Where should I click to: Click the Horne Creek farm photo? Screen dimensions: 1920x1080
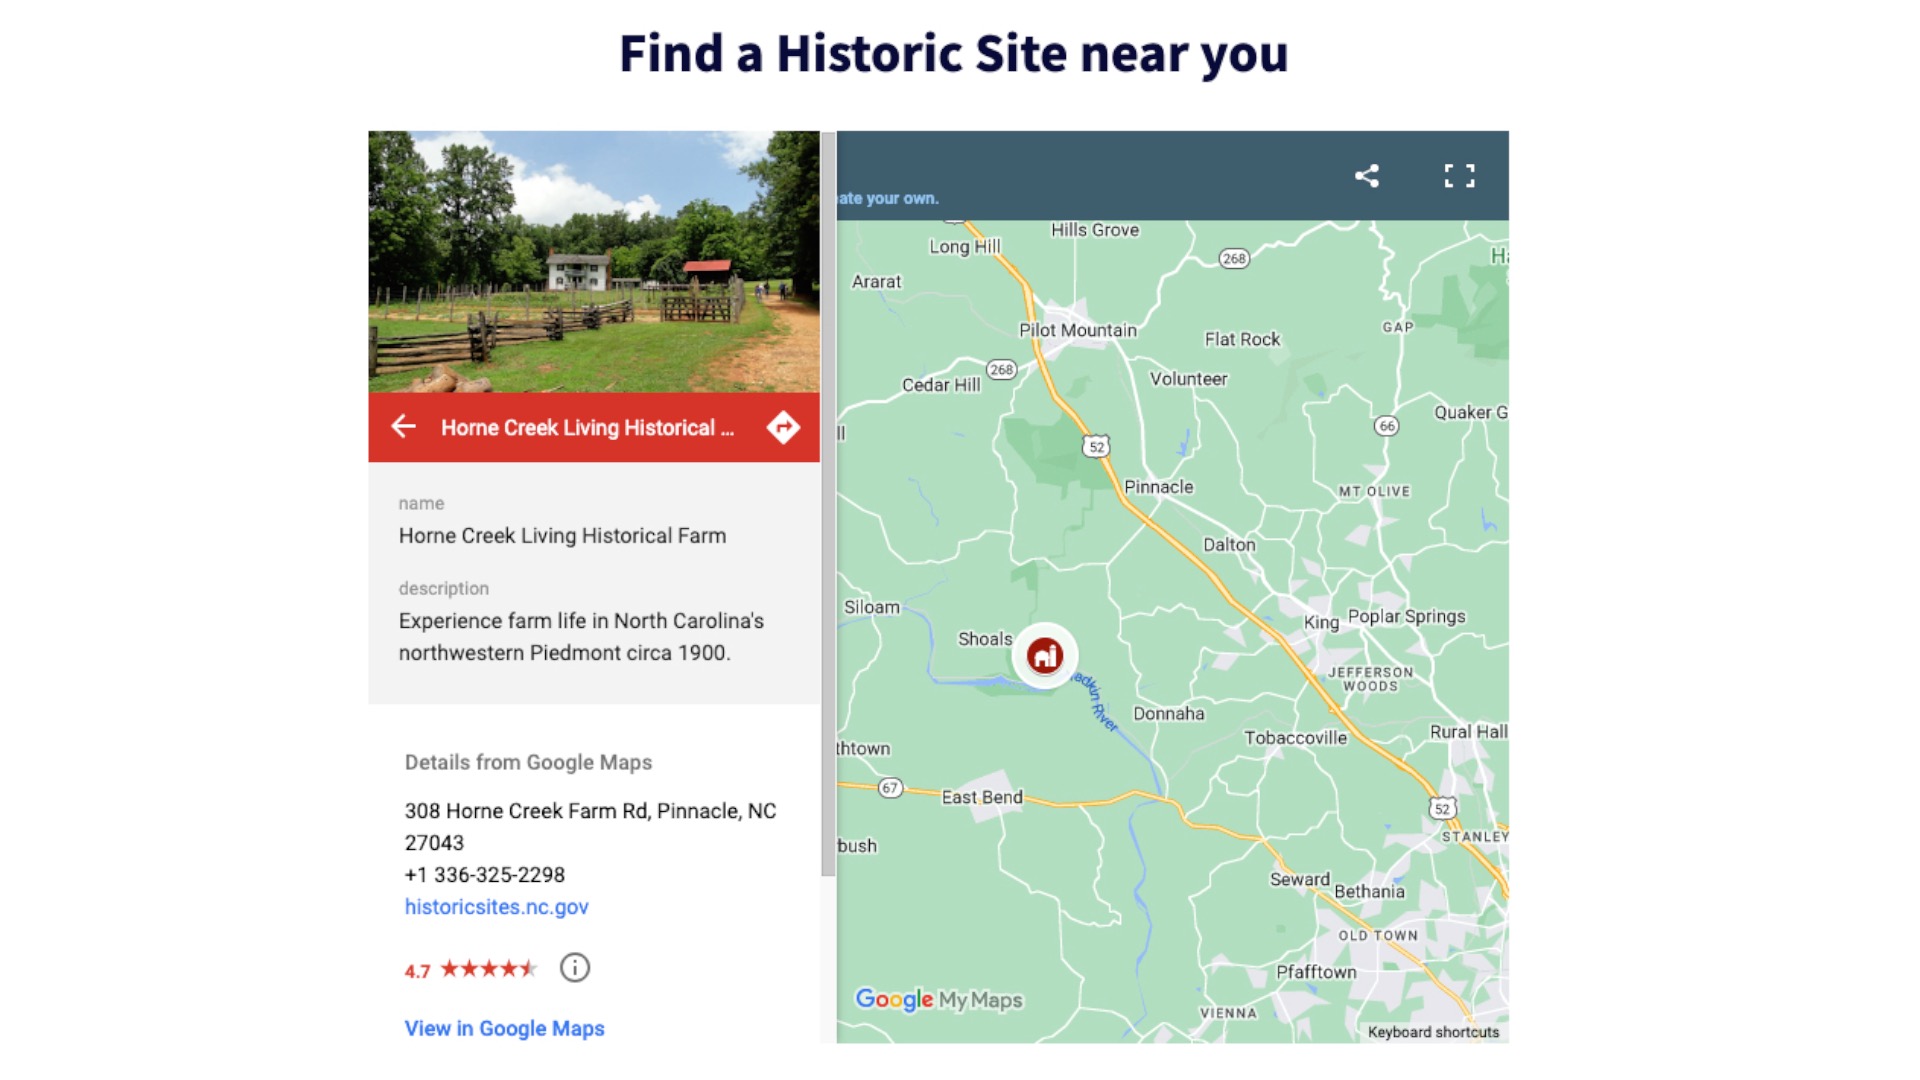593,261
